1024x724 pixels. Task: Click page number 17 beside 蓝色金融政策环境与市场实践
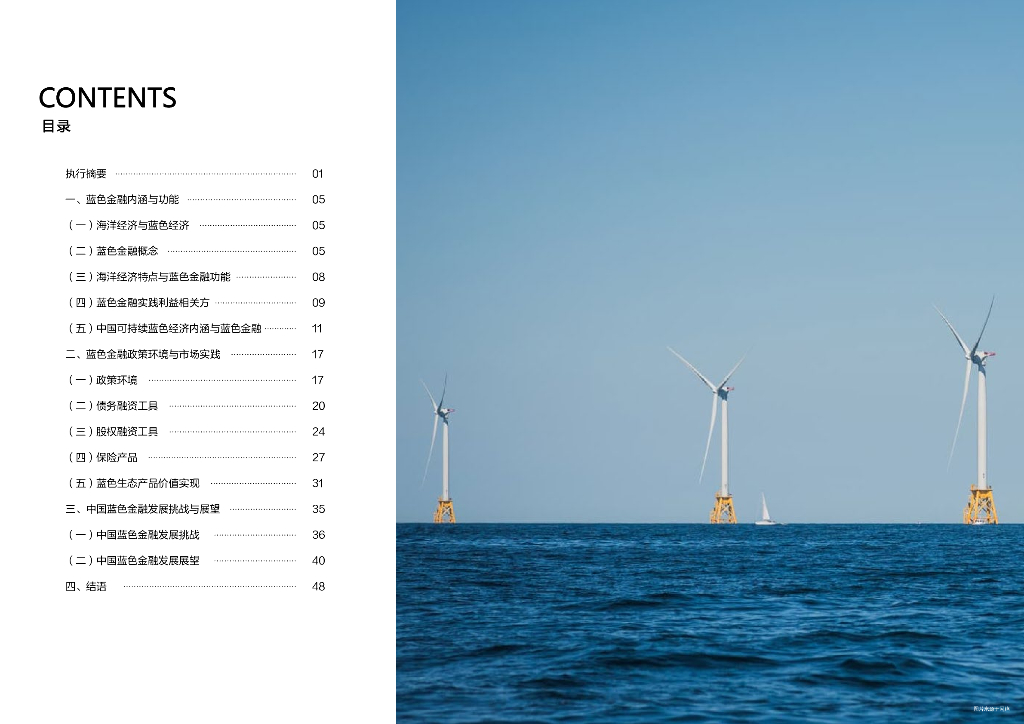[x=317, y=354]
